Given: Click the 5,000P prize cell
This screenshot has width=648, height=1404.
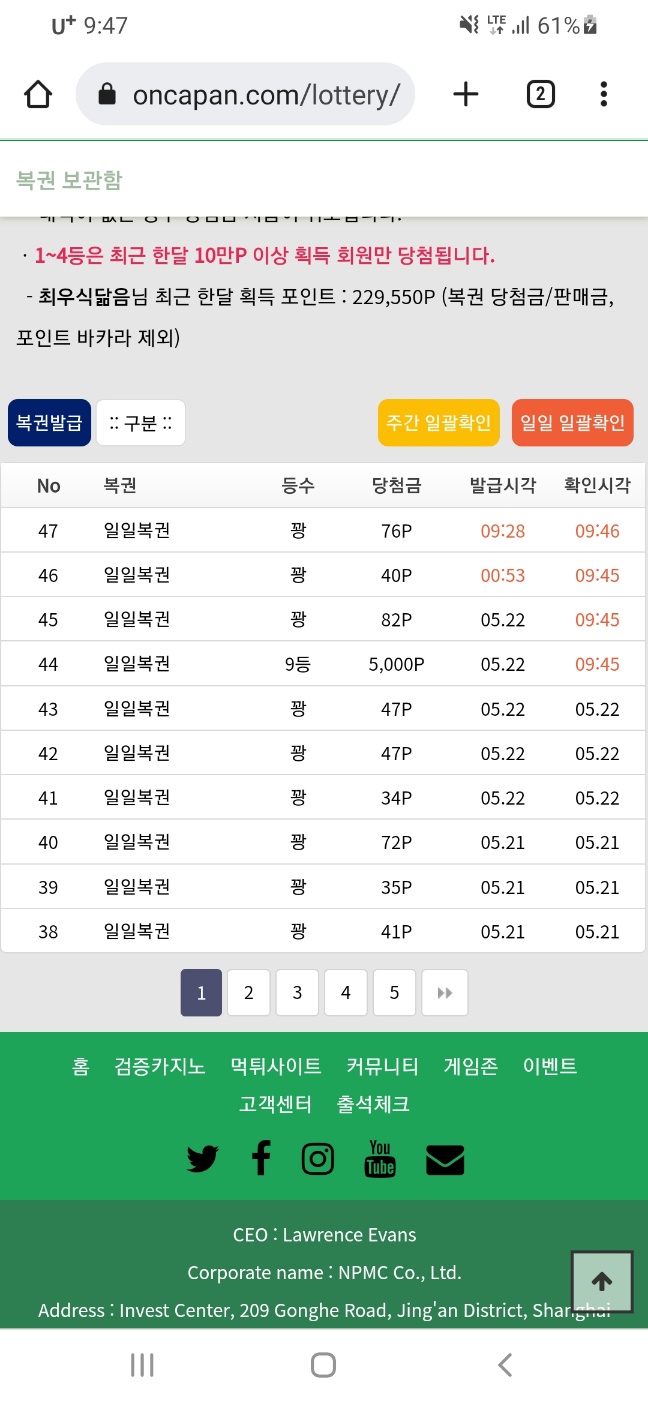Looking at the screenshot, I should point(397,665).
